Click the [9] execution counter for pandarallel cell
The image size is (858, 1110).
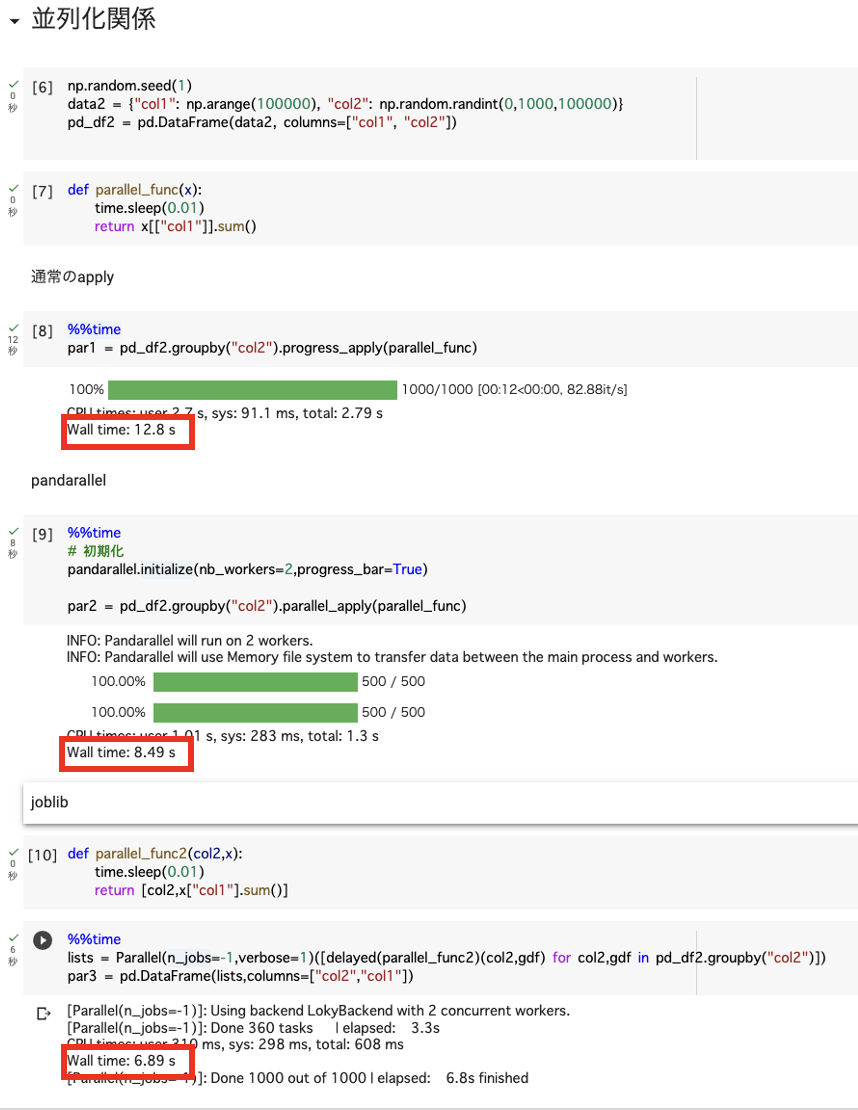(42, 534)
